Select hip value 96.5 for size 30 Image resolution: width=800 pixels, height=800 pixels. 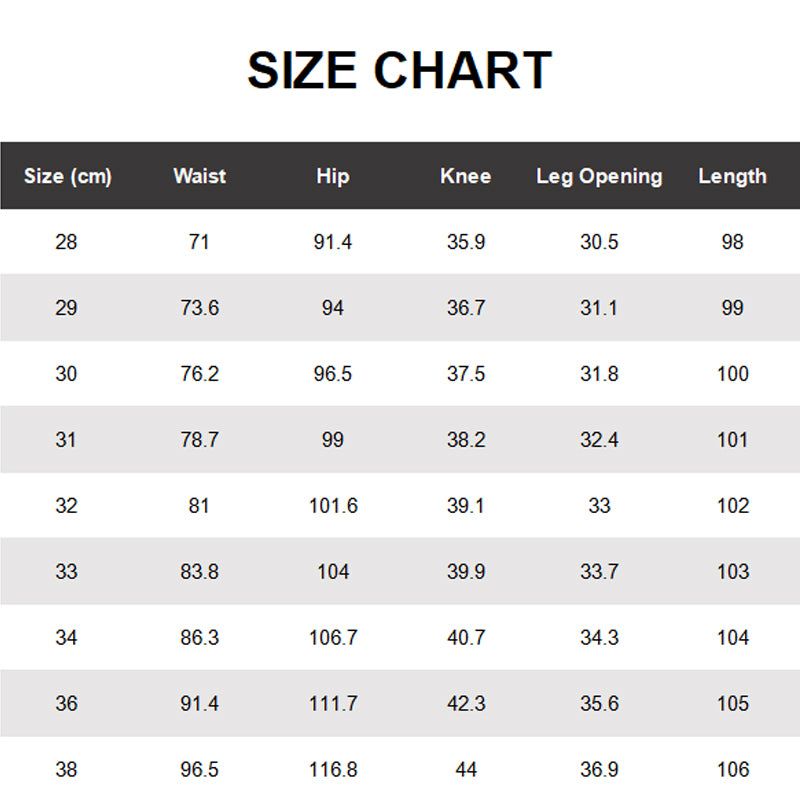332,374
